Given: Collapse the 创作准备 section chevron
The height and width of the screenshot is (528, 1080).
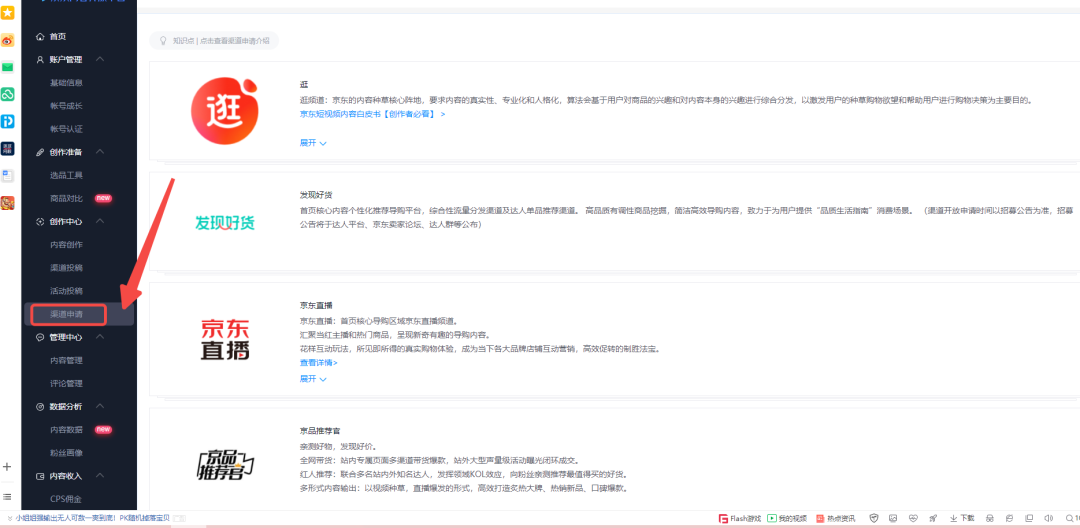Looking at the screenshot, I should click(x=100, y=151).
